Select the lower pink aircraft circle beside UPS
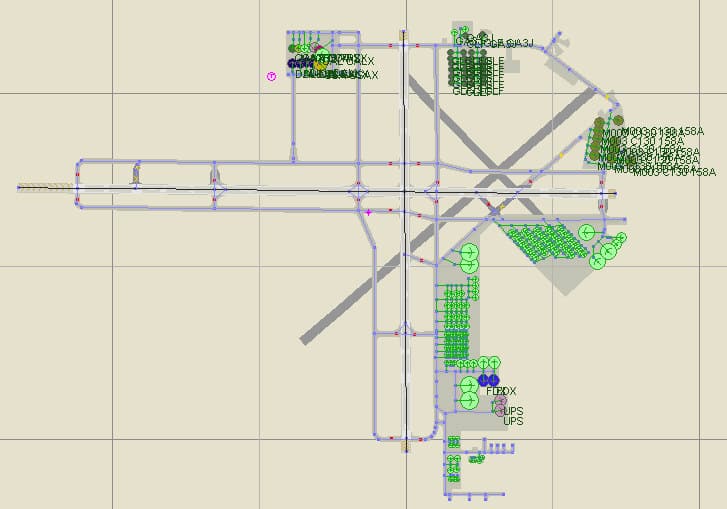Screen dimensions: 727x509 pyautogui.click(x=500, y=410)
